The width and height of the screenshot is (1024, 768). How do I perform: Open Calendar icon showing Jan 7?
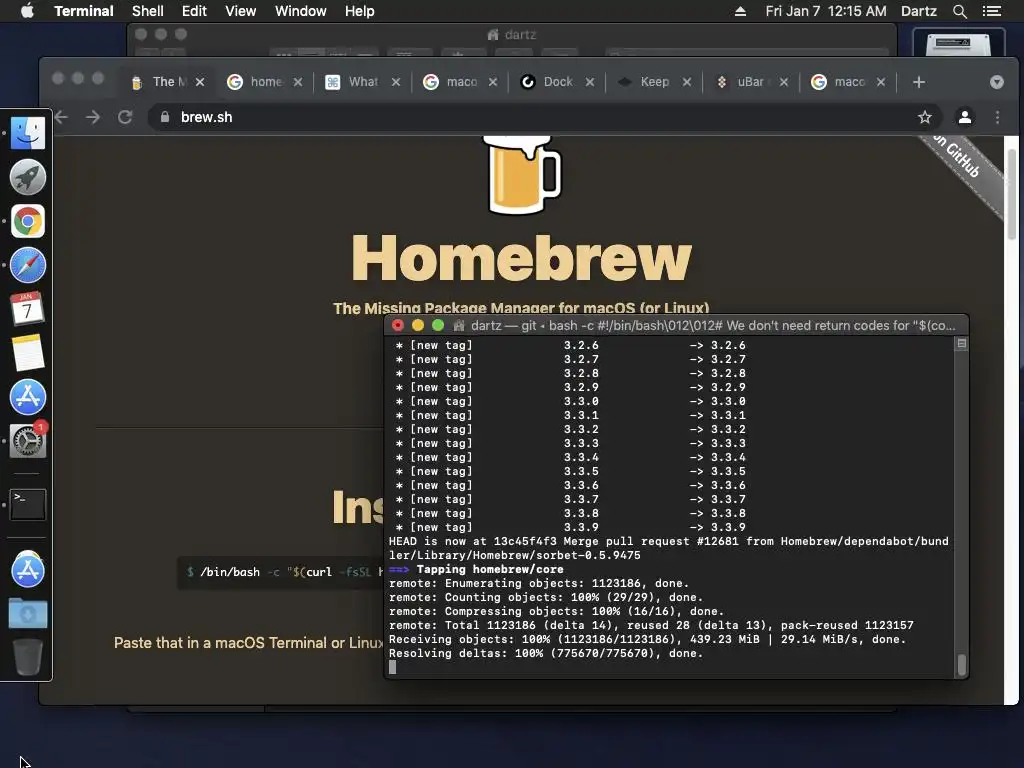27,309
